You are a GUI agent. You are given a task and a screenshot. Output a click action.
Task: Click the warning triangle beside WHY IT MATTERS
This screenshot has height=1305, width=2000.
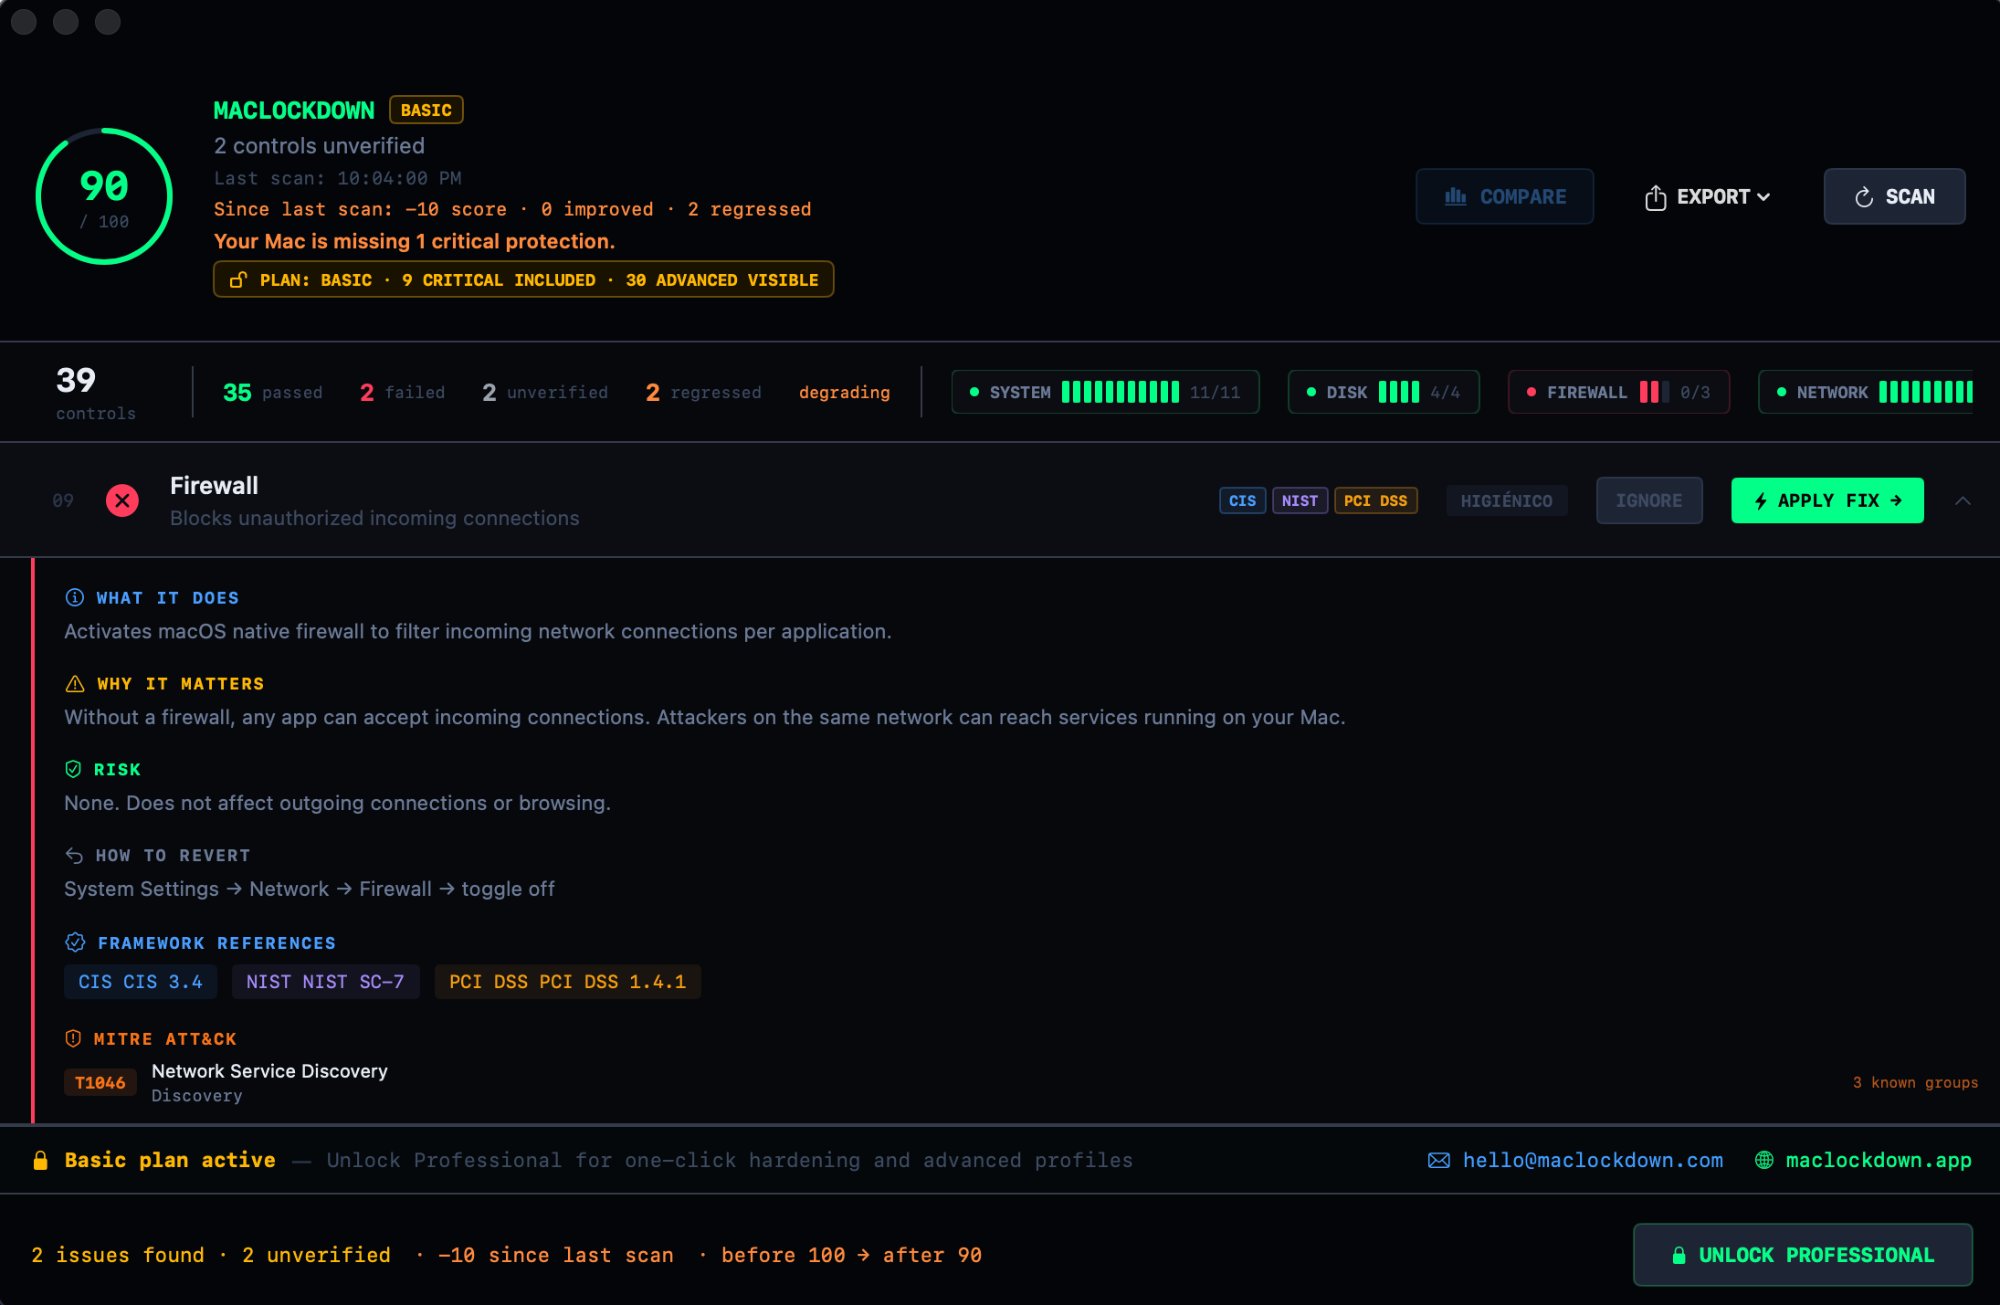[75, 684]
